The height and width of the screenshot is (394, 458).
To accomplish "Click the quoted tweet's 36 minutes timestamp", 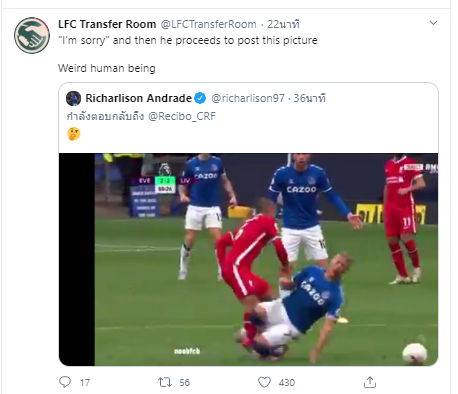I will 309,98.
